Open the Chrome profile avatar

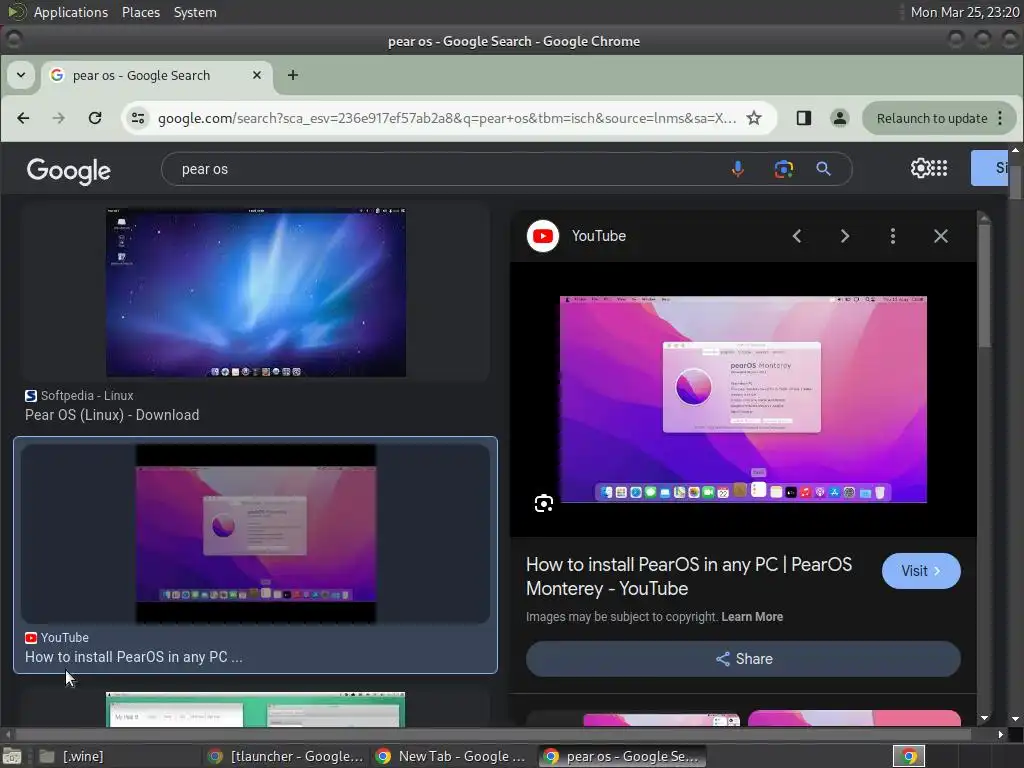(x=840, y=118)
